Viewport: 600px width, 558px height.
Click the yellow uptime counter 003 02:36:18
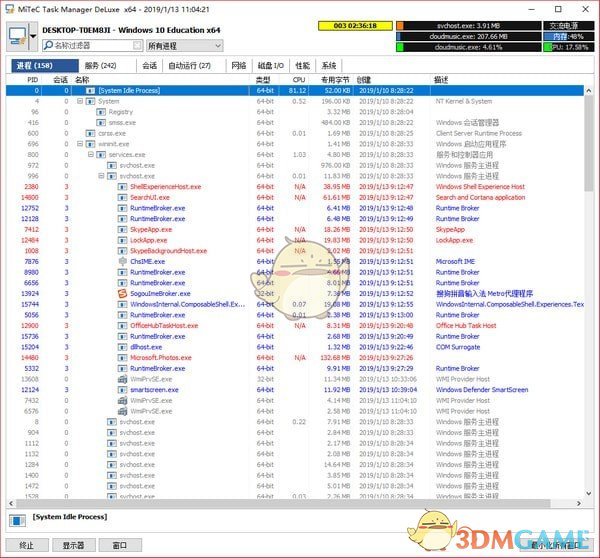click(x=355, y=26)
